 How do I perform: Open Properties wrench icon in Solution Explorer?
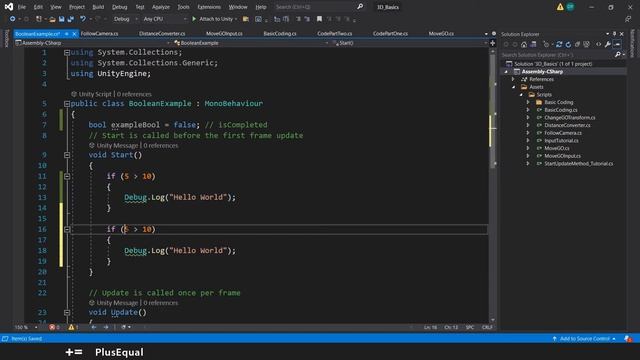[x=608, y=44]
